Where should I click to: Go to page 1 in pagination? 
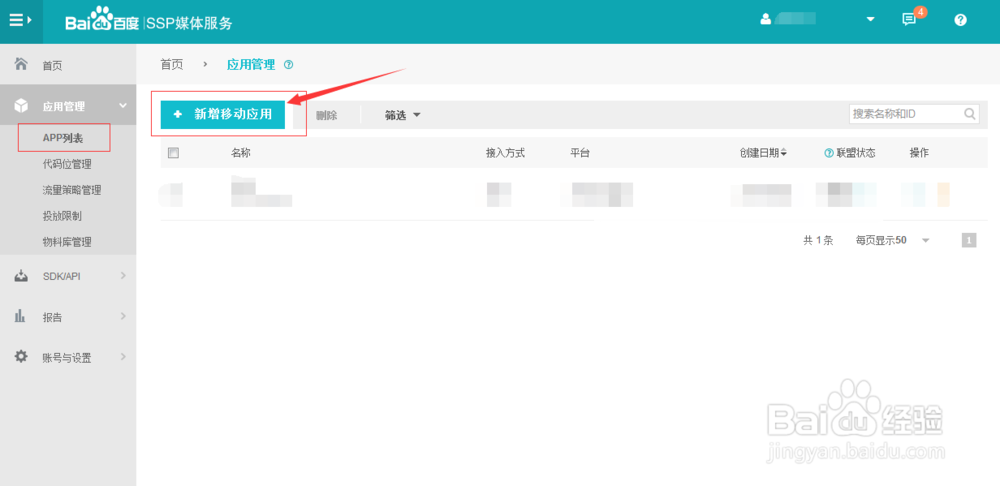tap(969, 240)
